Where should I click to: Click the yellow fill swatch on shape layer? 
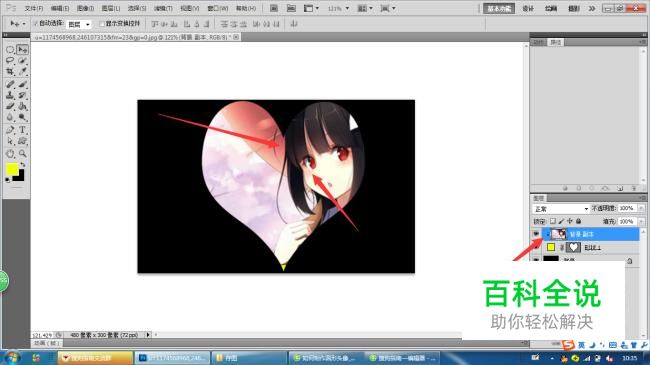tap(551, 247)
